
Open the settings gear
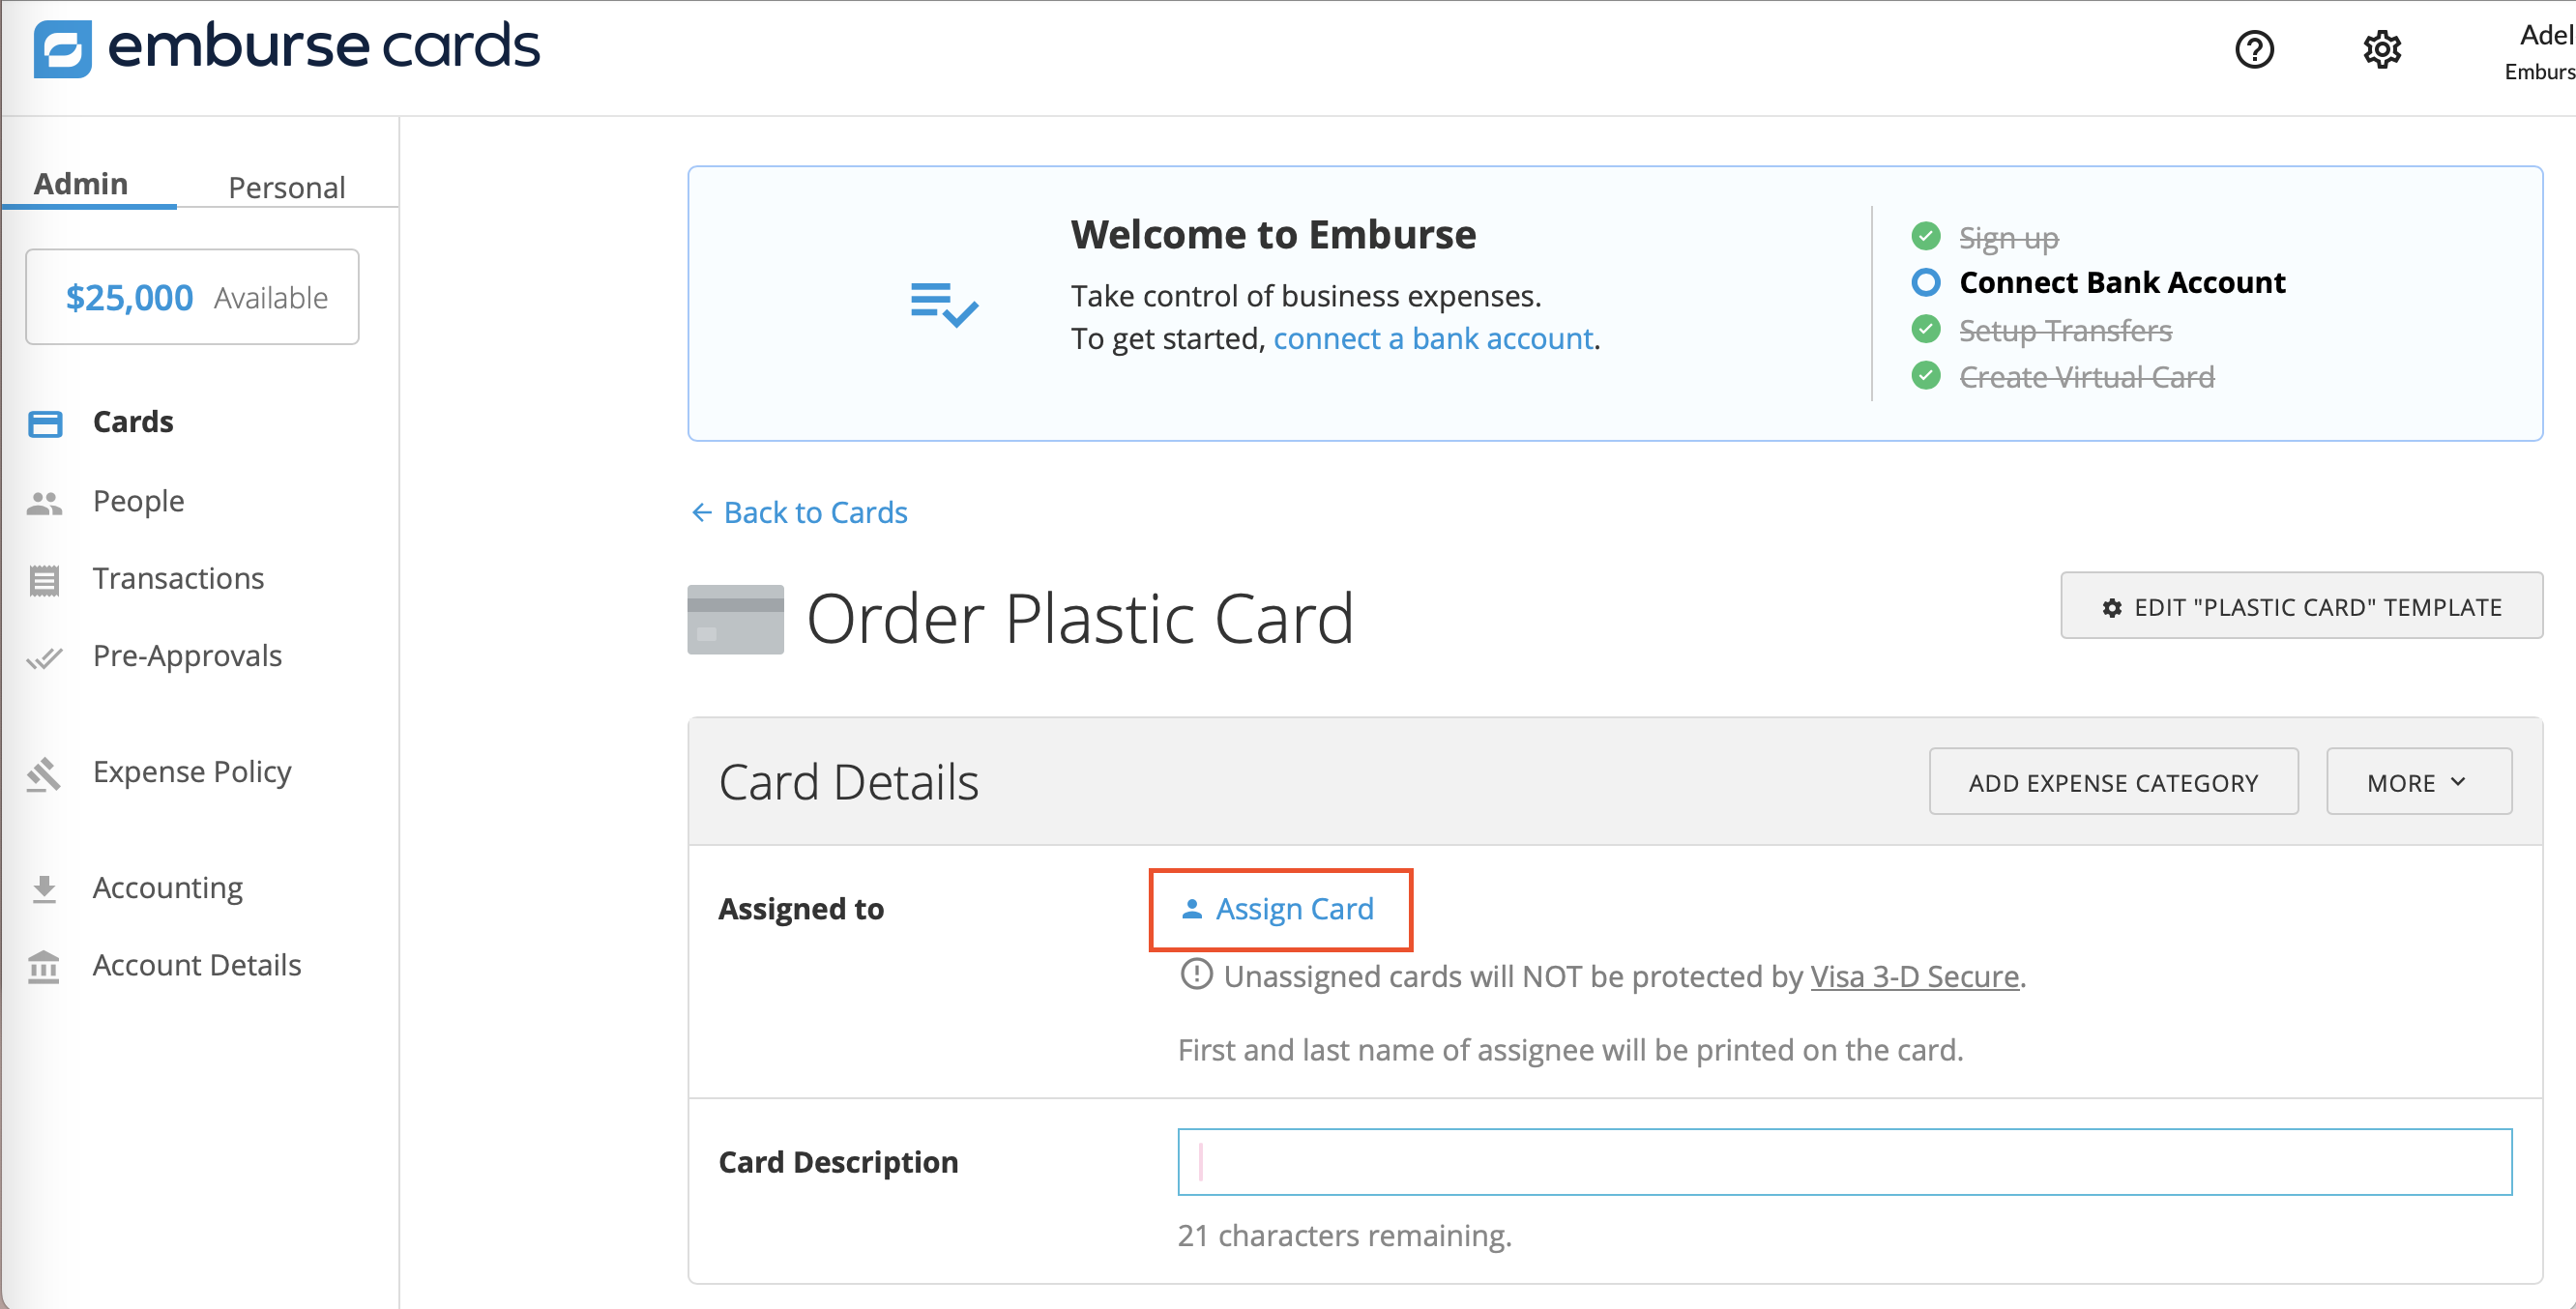2382,48
